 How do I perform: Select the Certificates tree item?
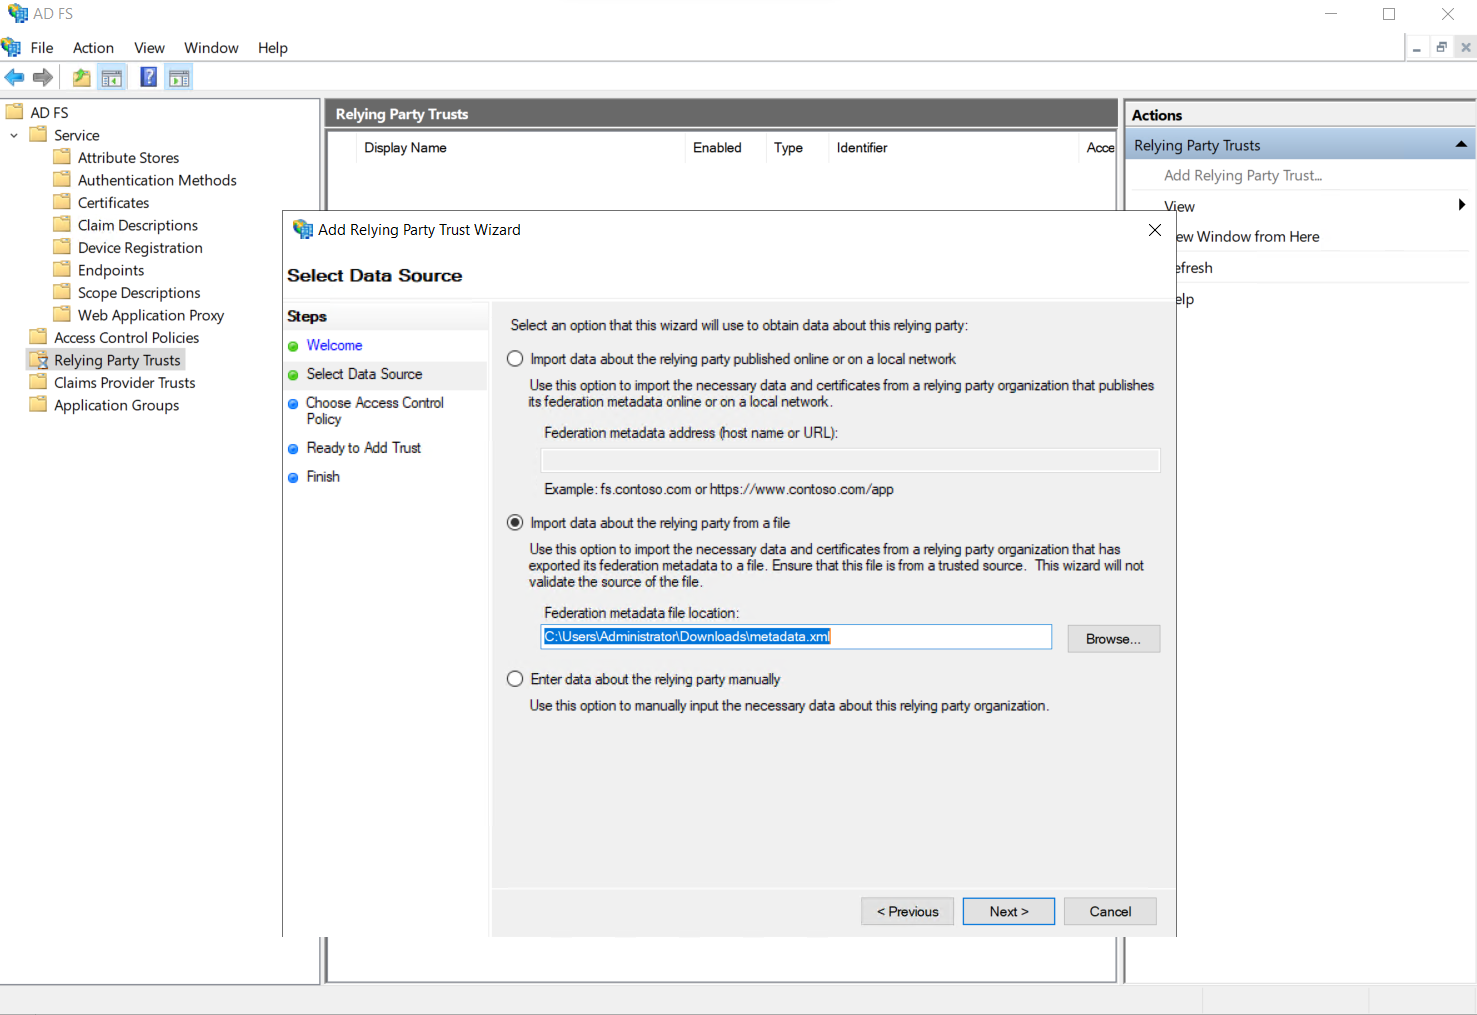[x=113, y=202]
